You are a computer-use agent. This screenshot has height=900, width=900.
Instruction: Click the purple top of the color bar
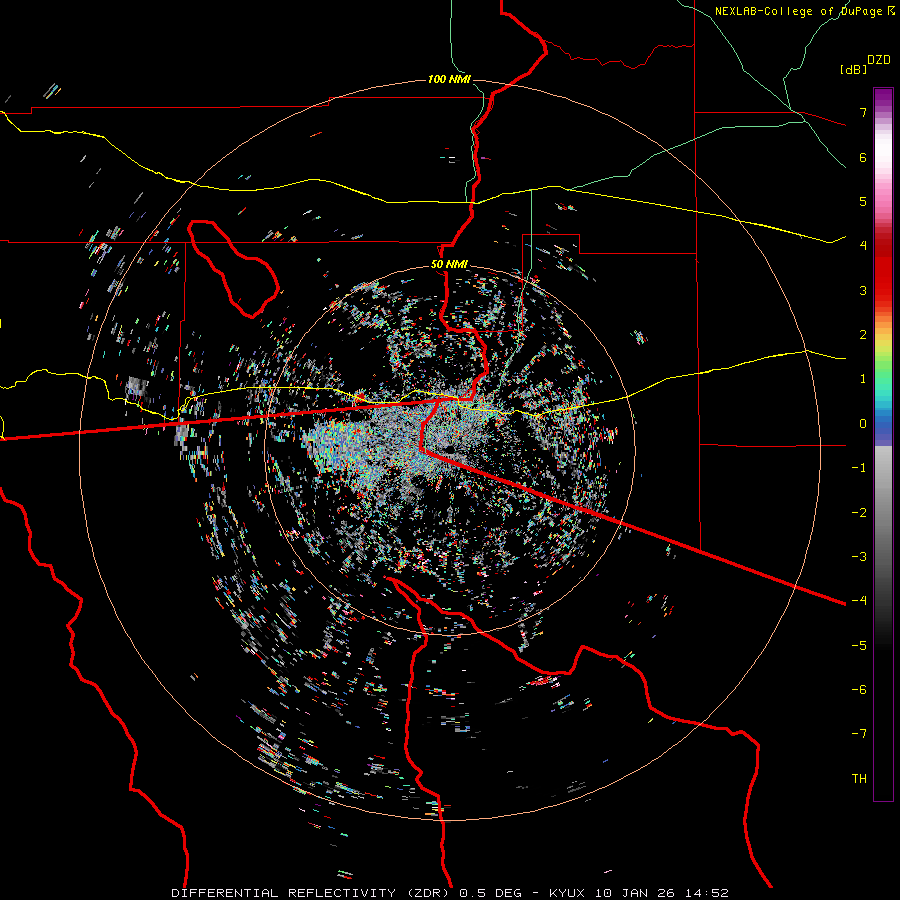click(x=883, y=98)
